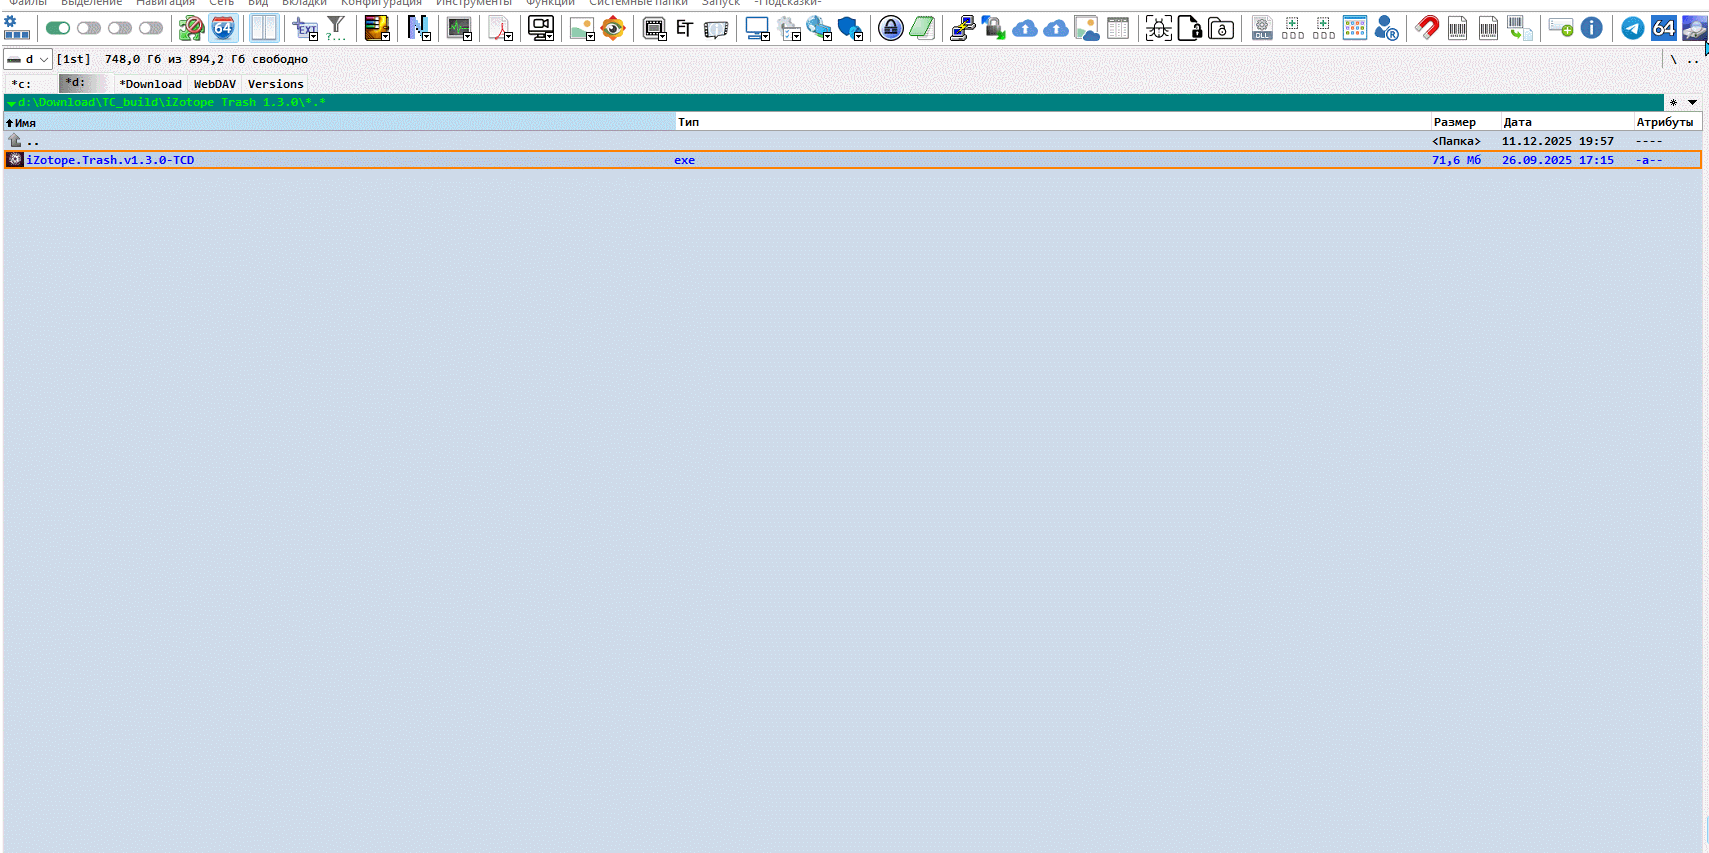Select the parent folder ".." row

852,141
